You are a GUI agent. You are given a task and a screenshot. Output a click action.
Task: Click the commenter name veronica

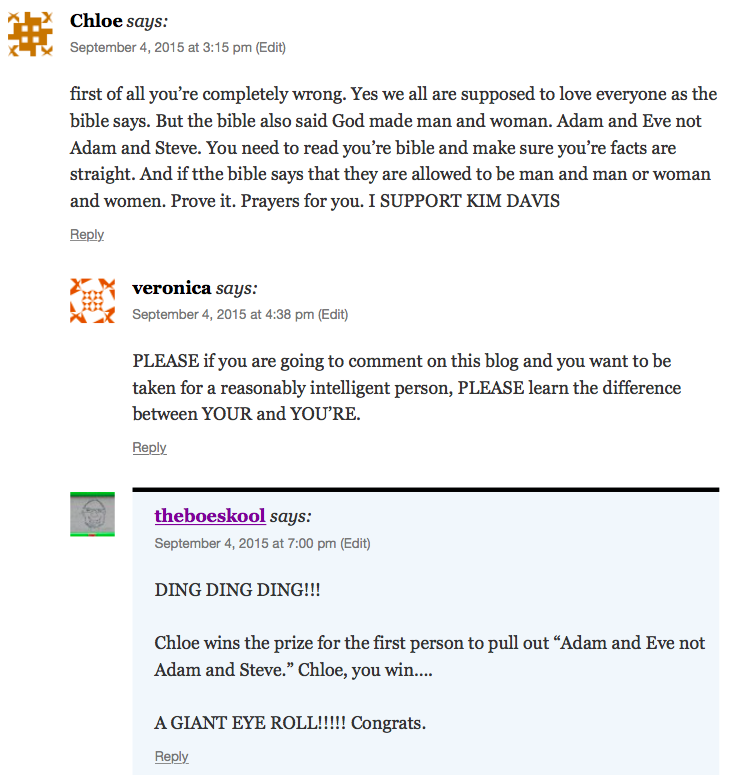171,288
